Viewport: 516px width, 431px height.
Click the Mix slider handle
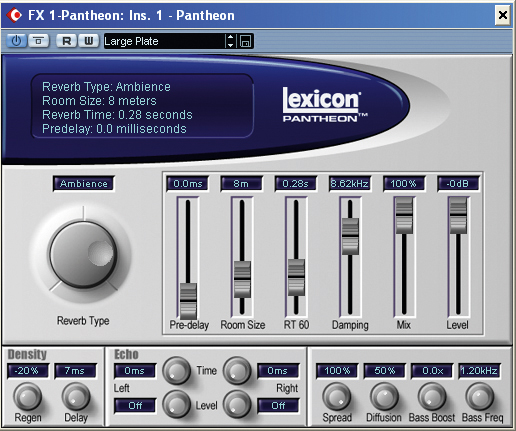point(404,215)
